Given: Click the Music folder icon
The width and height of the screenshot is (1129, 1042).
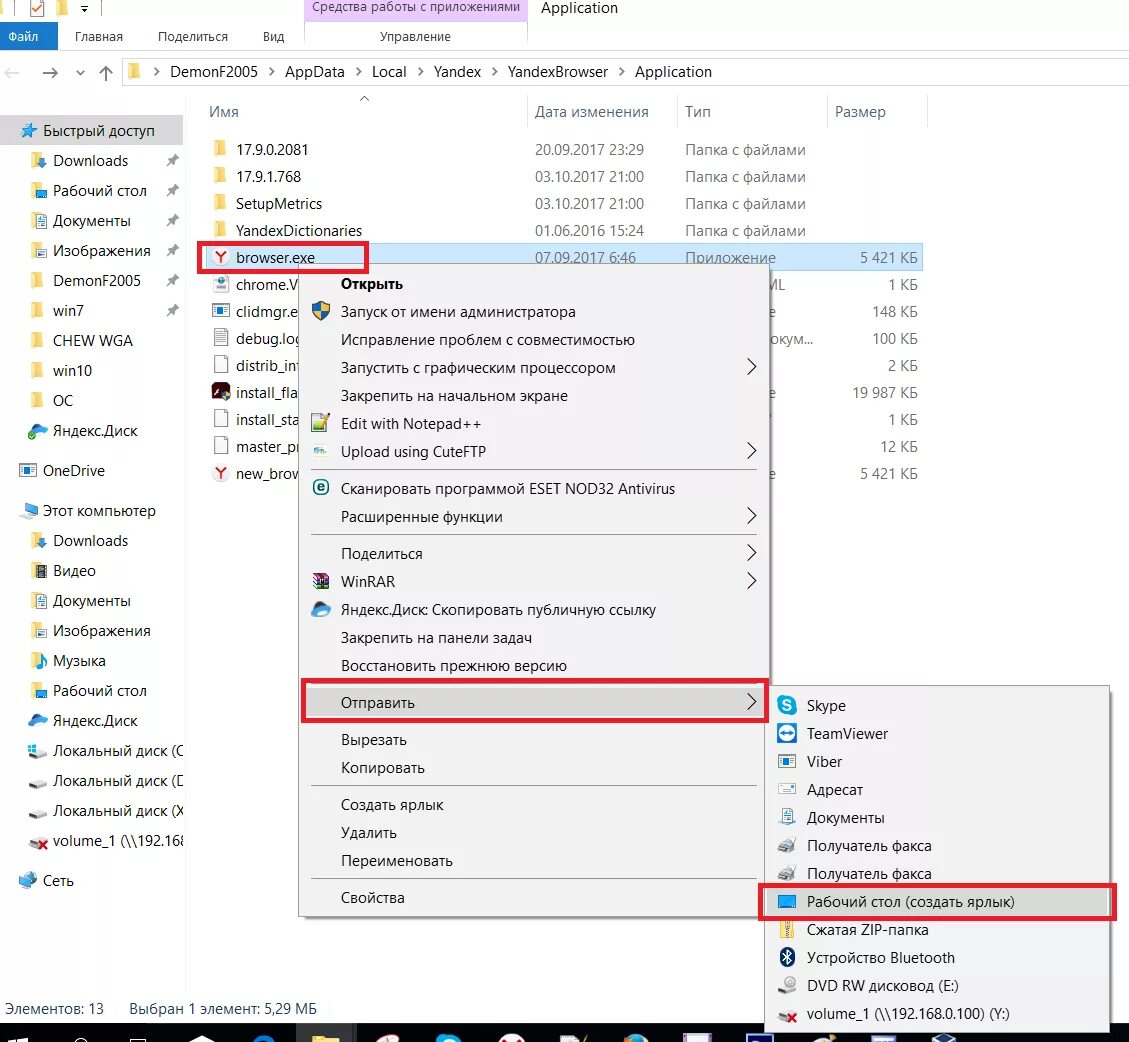Looking at the screenshot, I should [40, 660].
